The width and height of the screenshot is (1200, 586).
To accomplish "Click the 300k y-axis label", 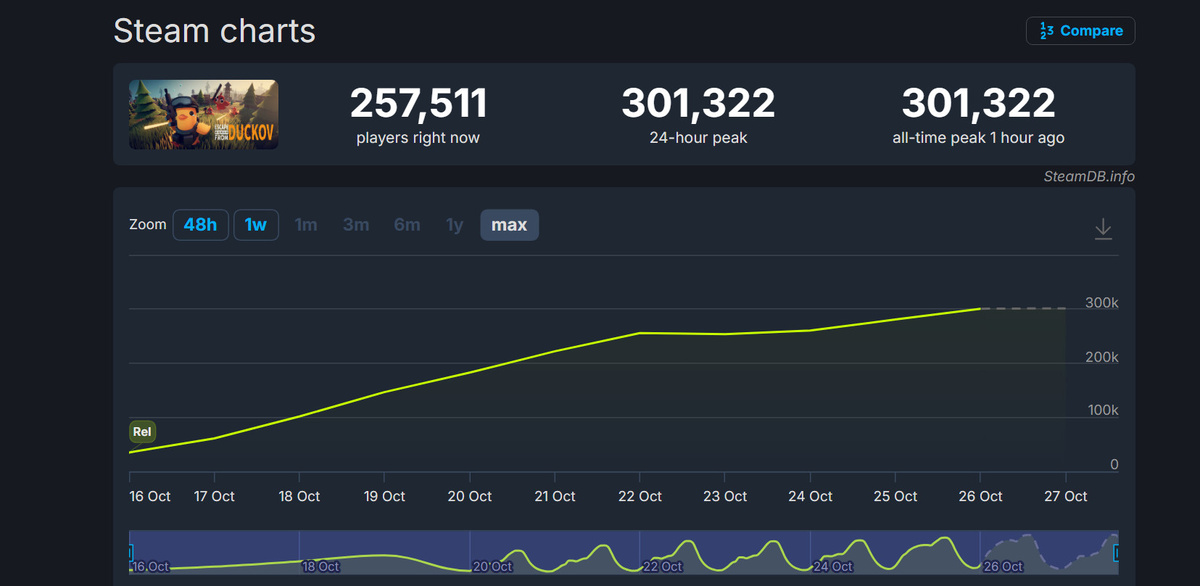I will click(1102, 303).
